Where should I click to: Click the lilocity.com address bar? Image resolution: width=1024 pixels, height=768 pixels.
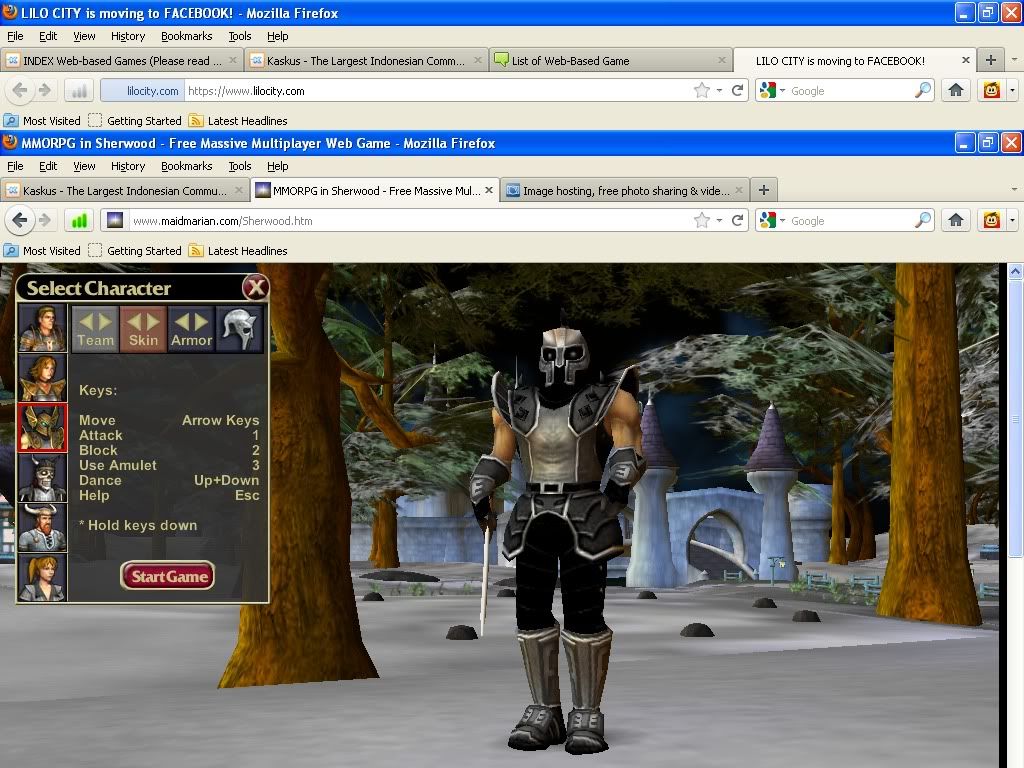click(438, 91)
